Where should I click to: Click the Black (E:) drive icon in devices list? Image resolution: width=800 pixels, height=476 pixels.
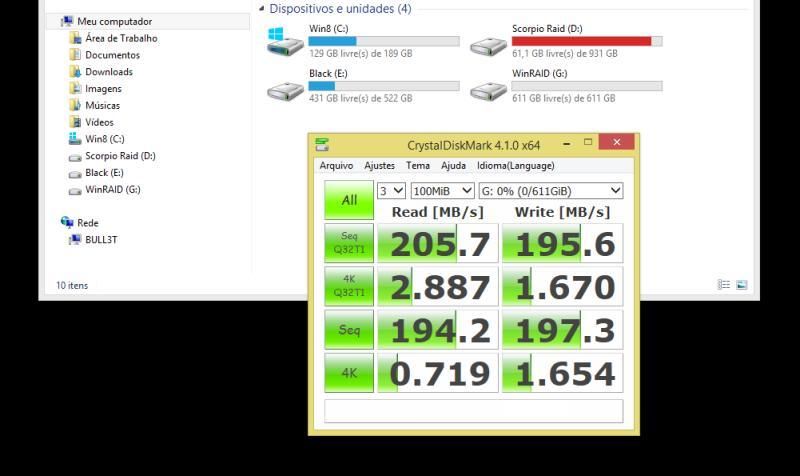tap(285, 92)
